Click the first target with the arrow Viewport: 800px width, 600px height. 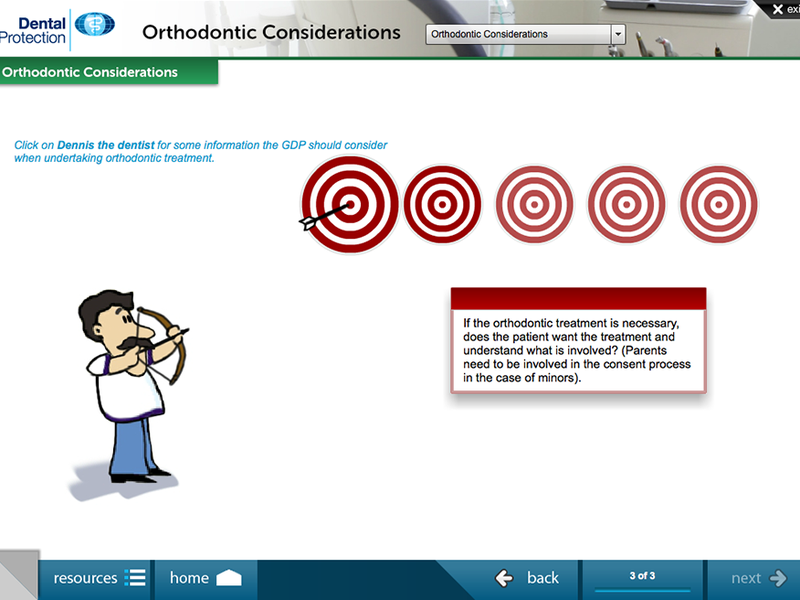[x=350, y=205]
